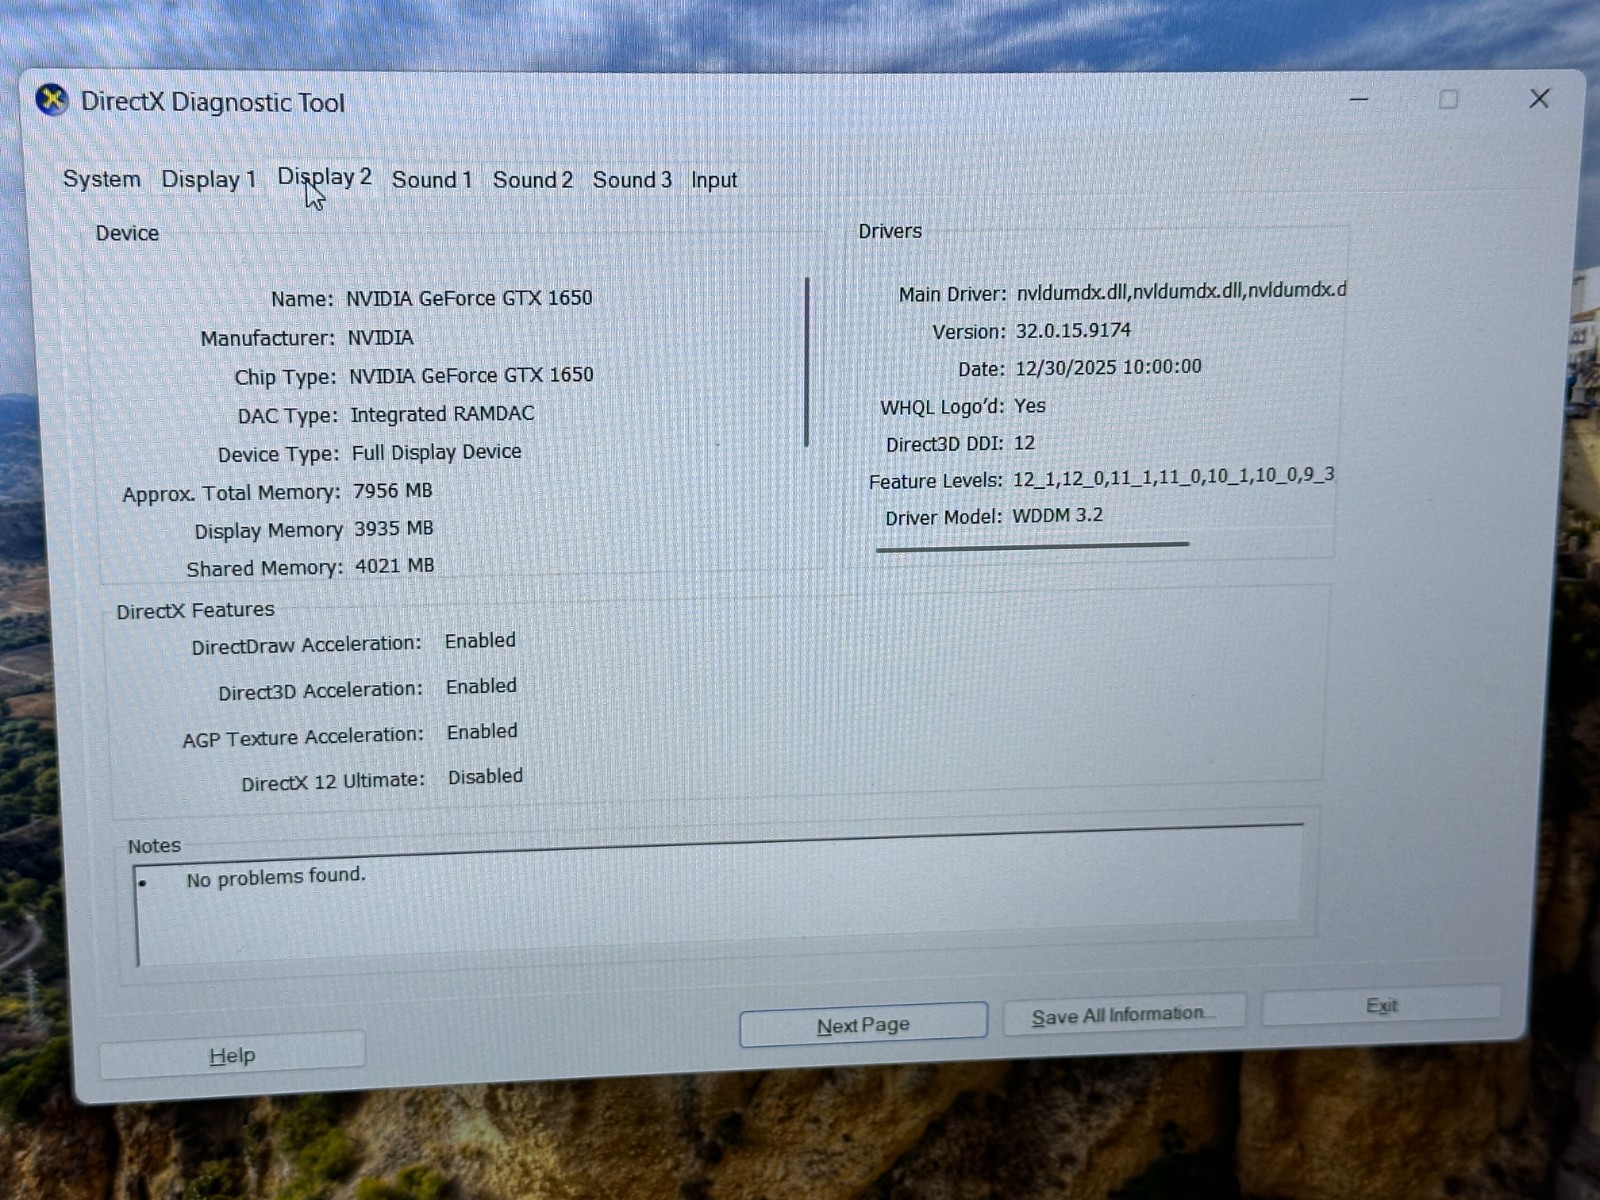Click Save All Information button
The image size is (1600, 1200).
tap(1124, 1015)
